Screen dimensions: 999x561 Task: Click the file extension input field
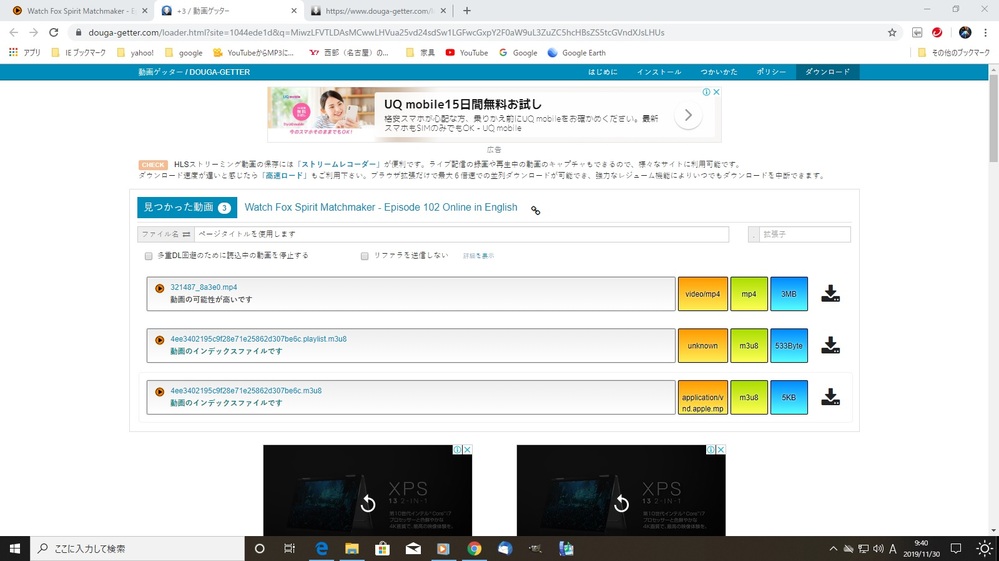click(x=804, y=234)
